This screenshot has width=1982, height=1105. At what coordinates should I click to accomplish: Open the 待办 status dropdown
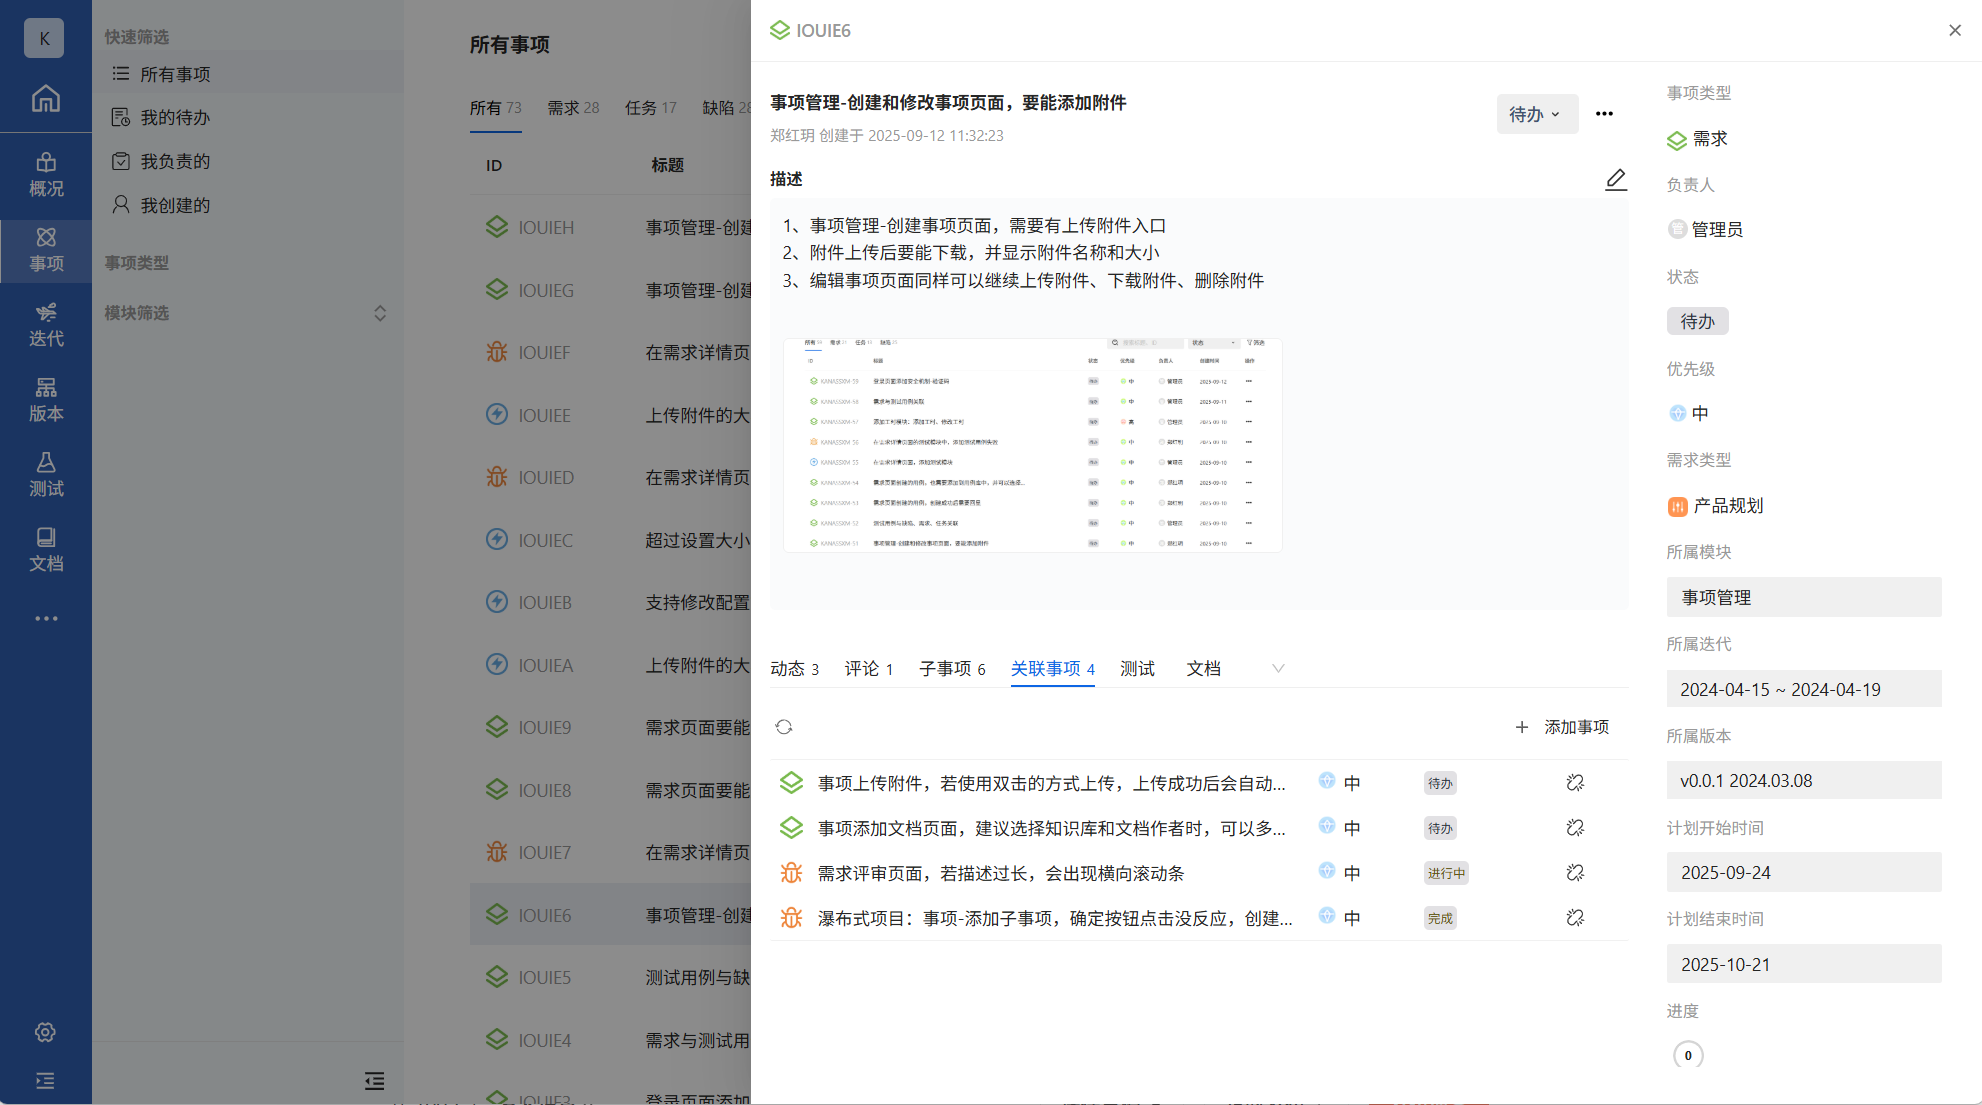pos(1536,114)
